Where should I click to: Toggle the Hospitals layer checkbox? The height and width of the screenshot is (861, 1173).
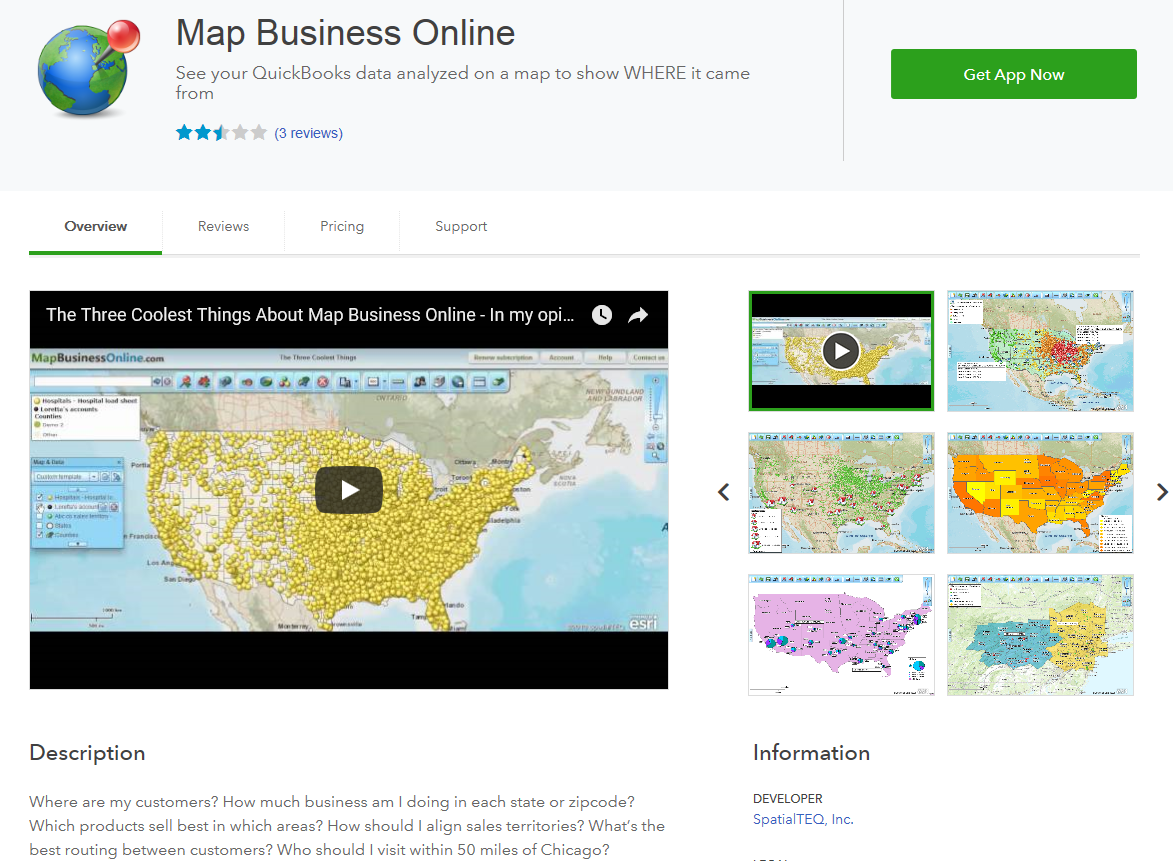click(39, 497)
